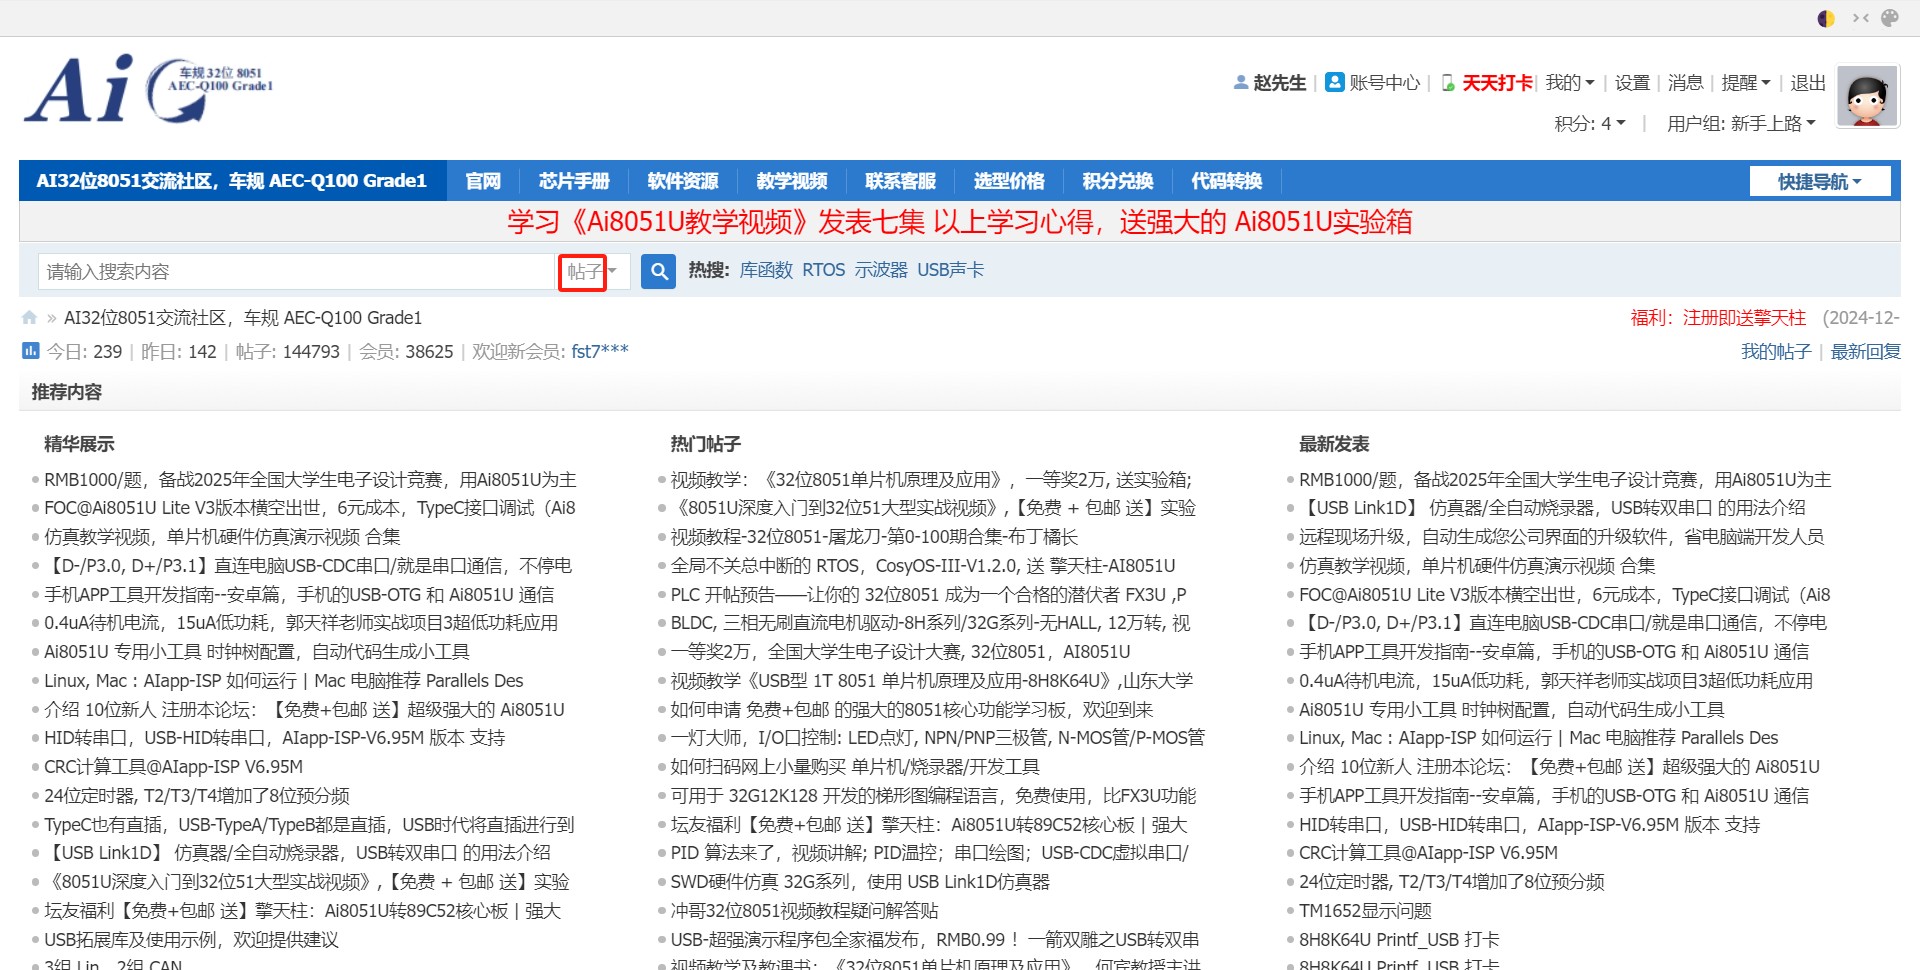Click 退出 to log out
1920x970 pixels.
[1808, 83]
